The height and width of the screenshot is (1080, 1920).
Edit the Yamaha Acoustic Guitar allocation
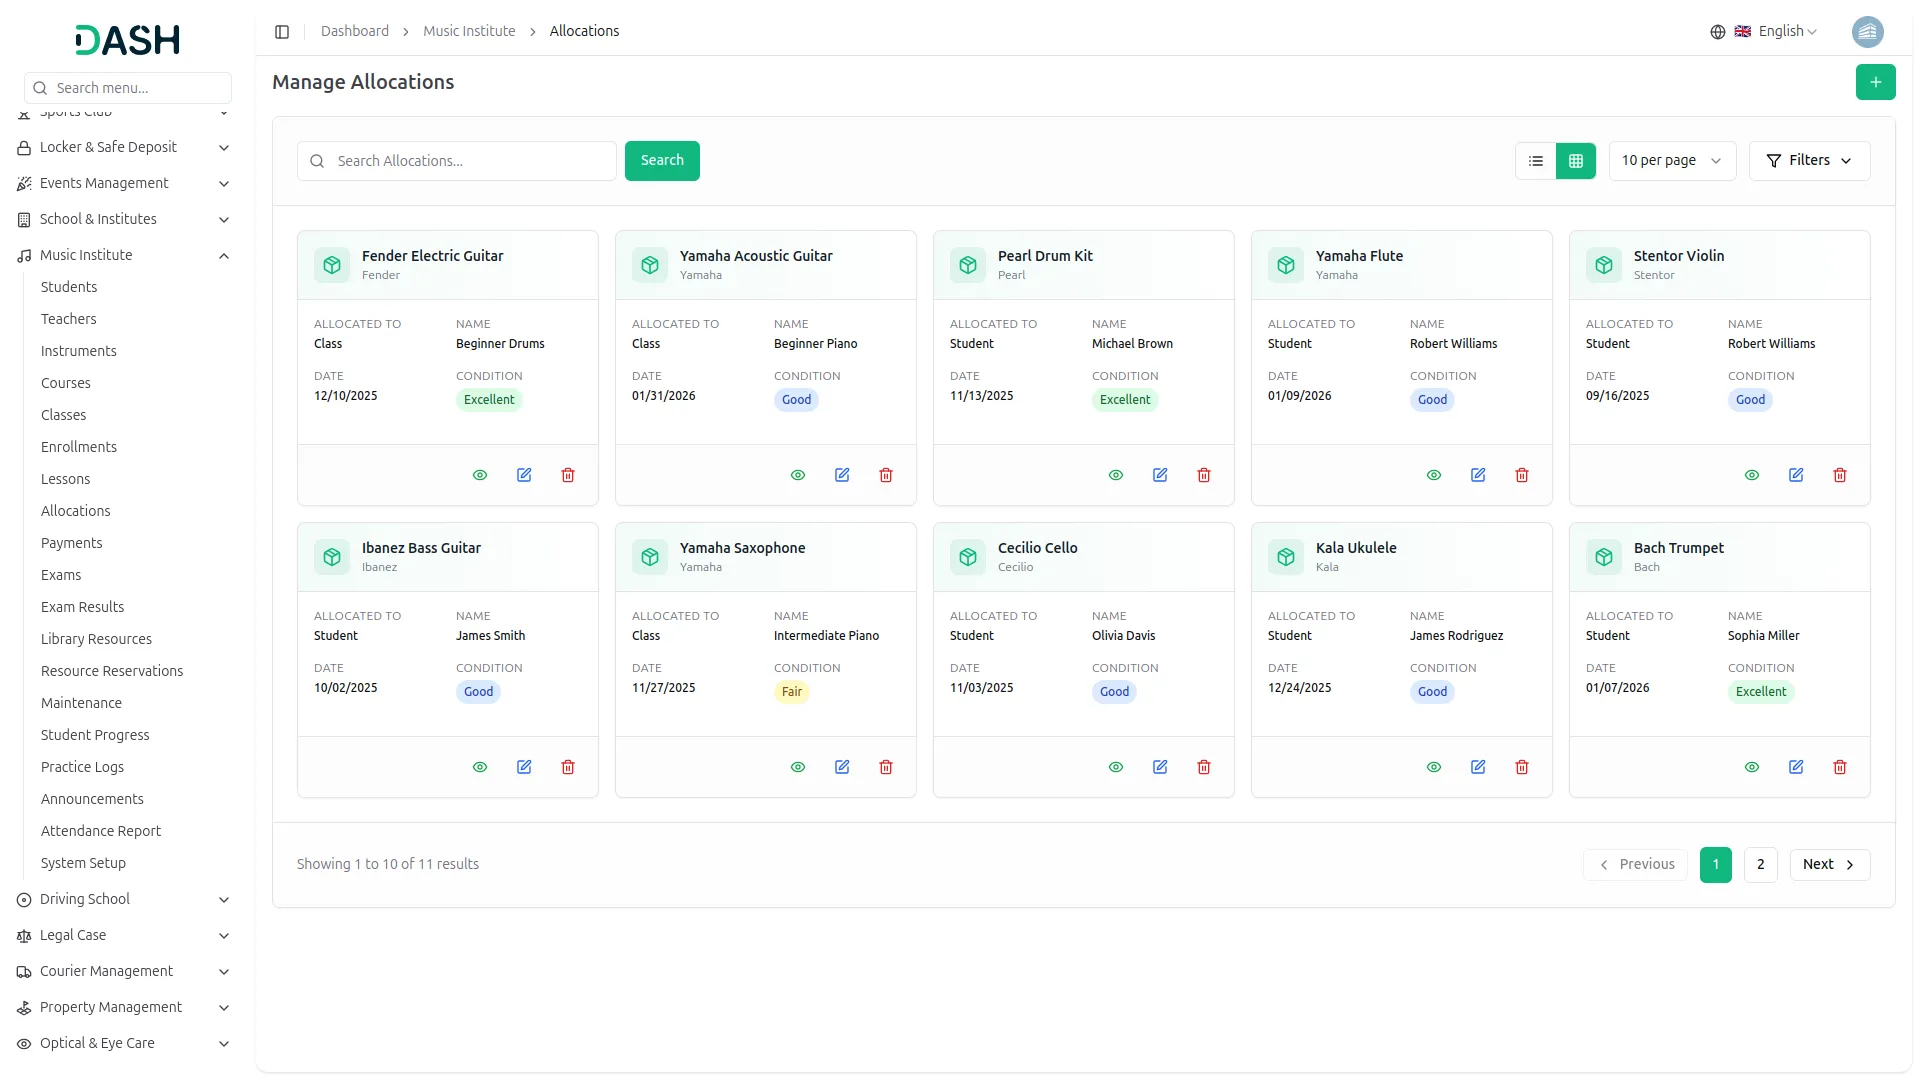[842, 475]
